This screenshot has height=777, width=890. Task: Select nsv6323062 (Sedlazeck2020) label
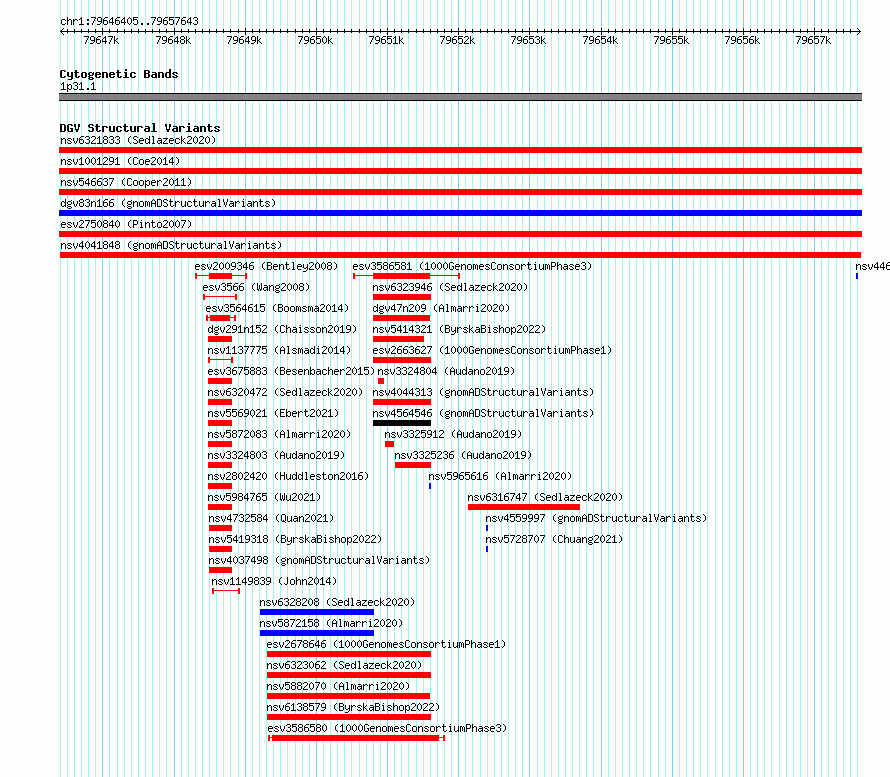click(x=344, y=665)
